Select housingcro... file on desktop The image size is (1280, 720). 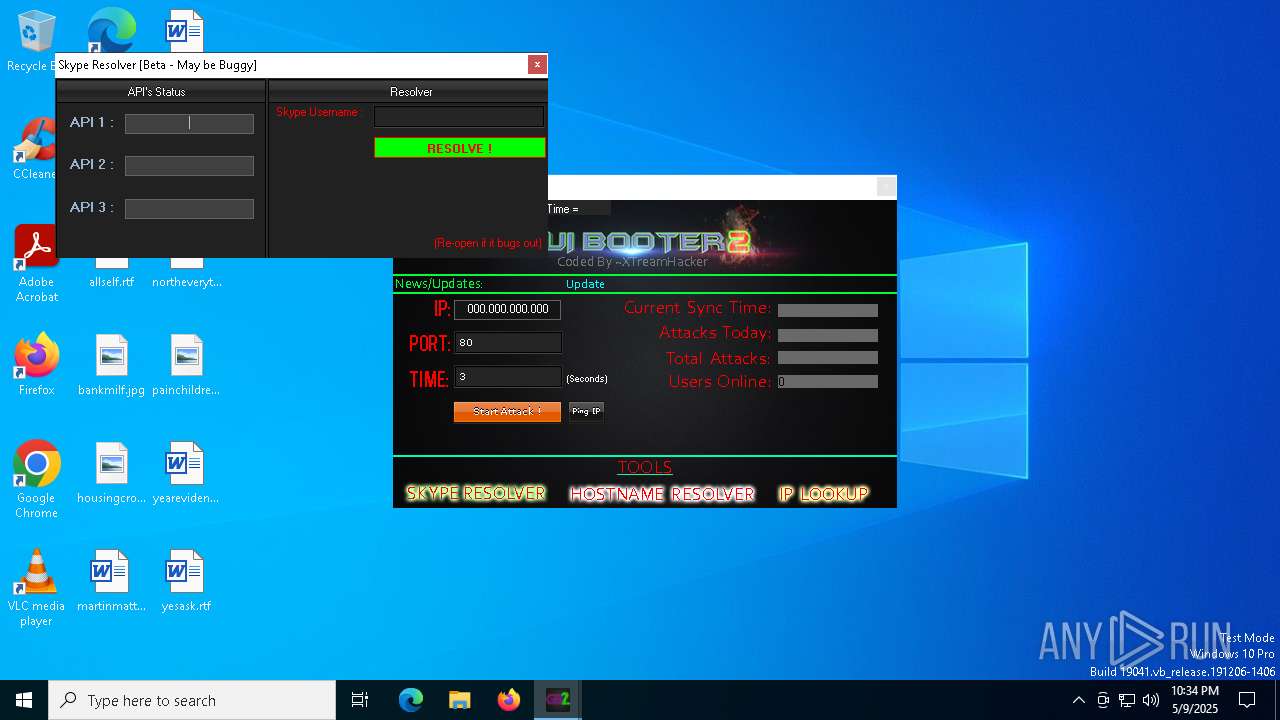[111, 473]
